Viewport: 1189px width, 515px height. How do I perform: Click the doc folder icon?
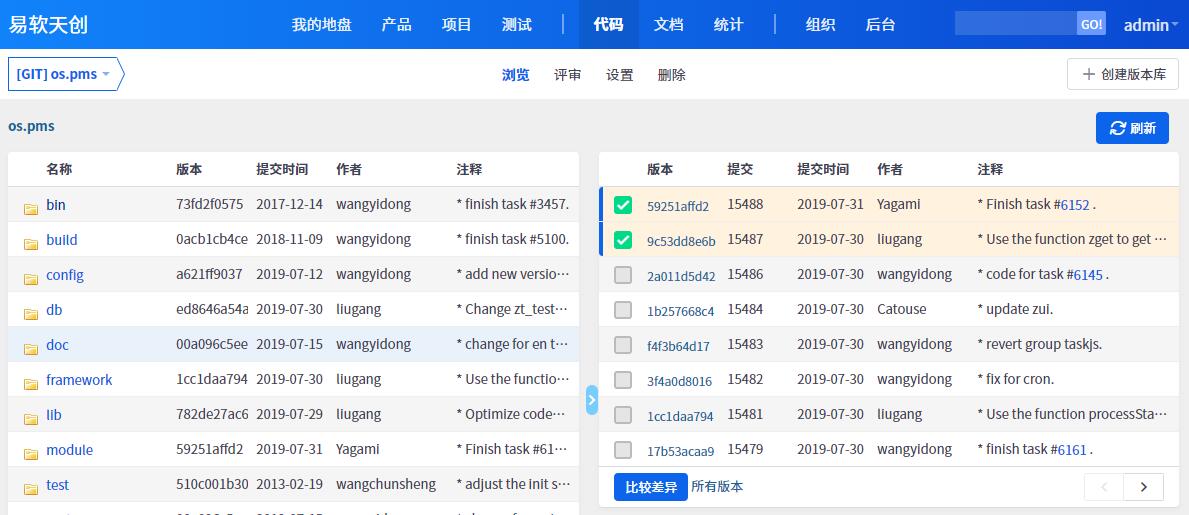tap(31, 348)
